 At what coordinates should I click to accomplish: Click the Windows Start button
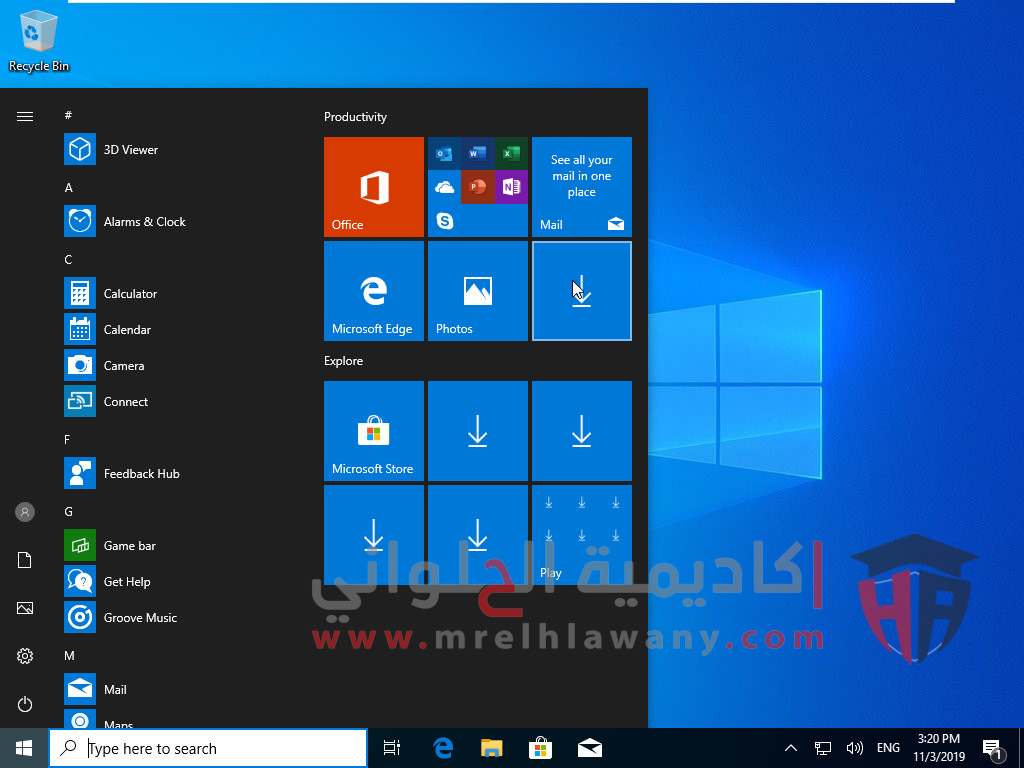(x=24, y=748)
